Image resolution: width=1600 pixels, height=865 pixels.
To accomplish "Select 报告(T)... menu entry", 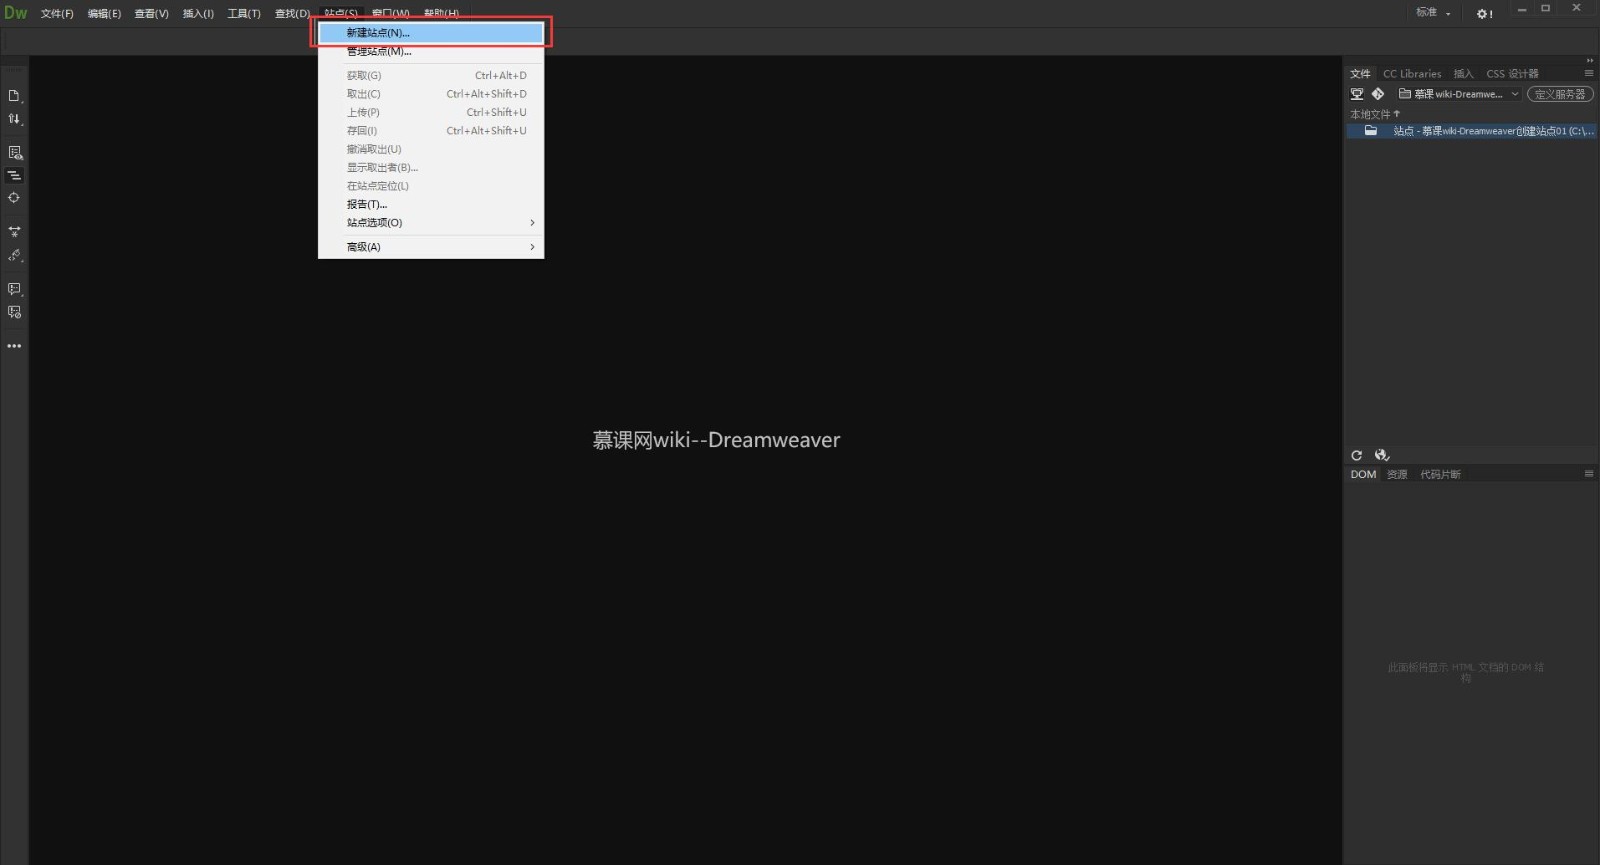I will click(431, 204).
